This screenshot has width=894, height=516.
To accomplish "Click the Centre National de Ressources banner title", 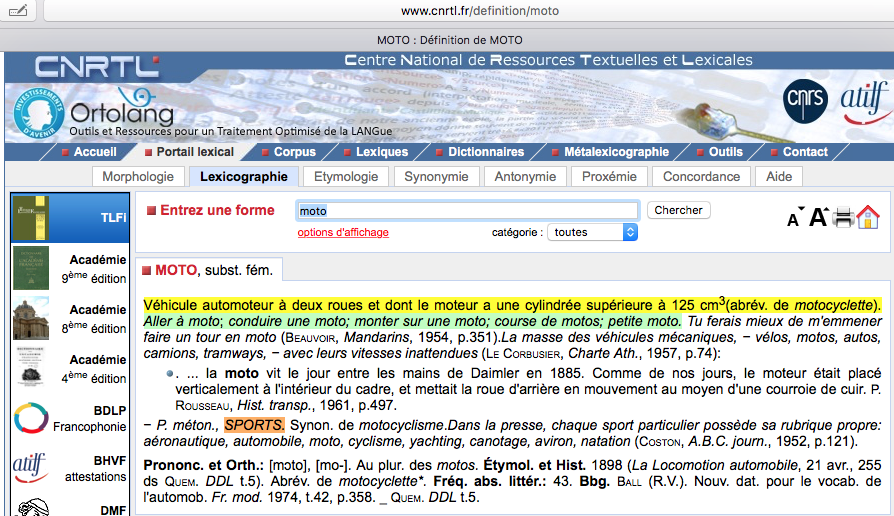I will click(x=548, y=60).
